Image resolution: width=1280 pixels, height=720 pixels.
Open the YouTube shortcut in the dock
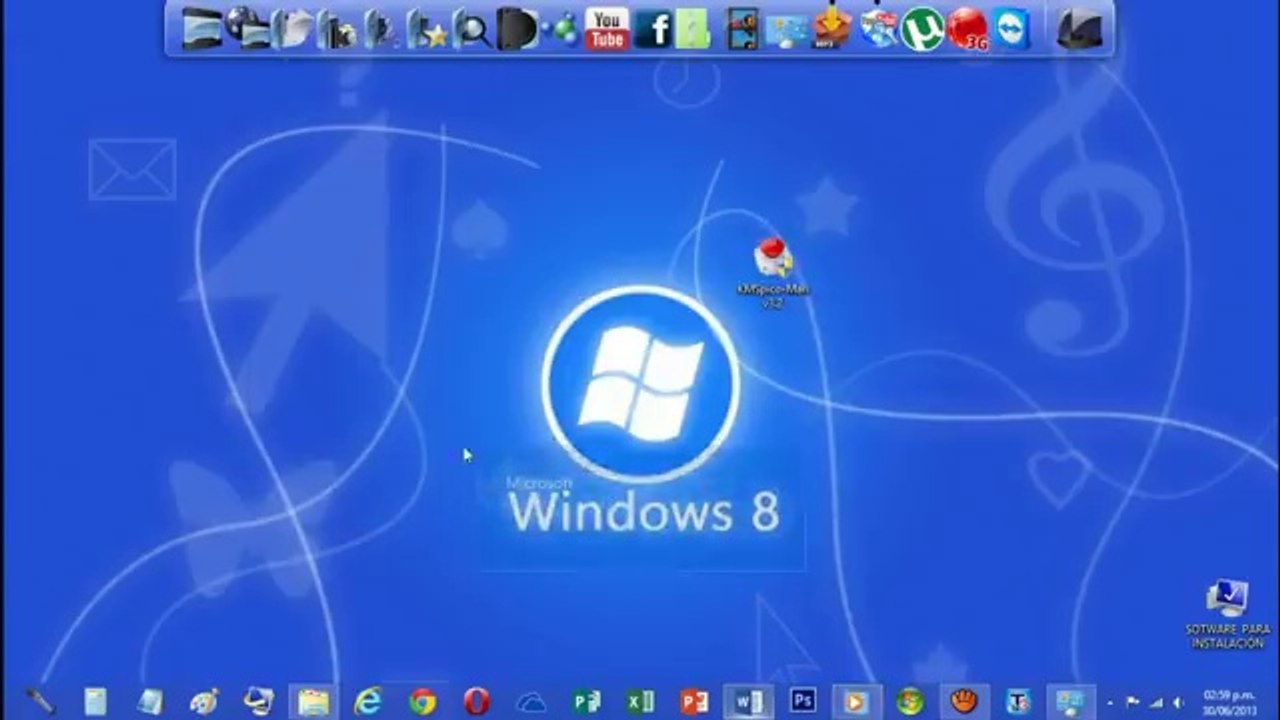[x=607, y=29]
